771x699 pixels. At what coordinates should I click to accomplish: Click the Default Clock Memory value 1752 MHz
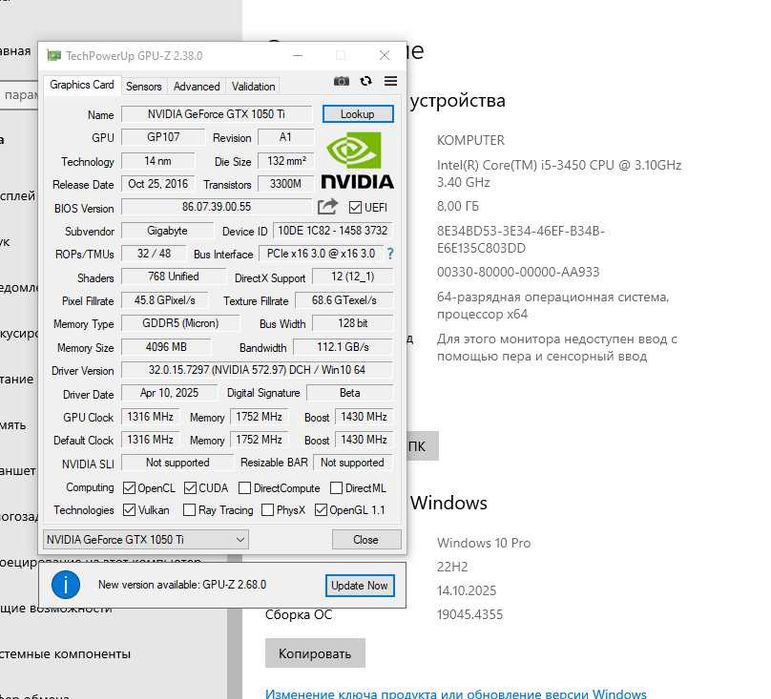tap(259, 439)
